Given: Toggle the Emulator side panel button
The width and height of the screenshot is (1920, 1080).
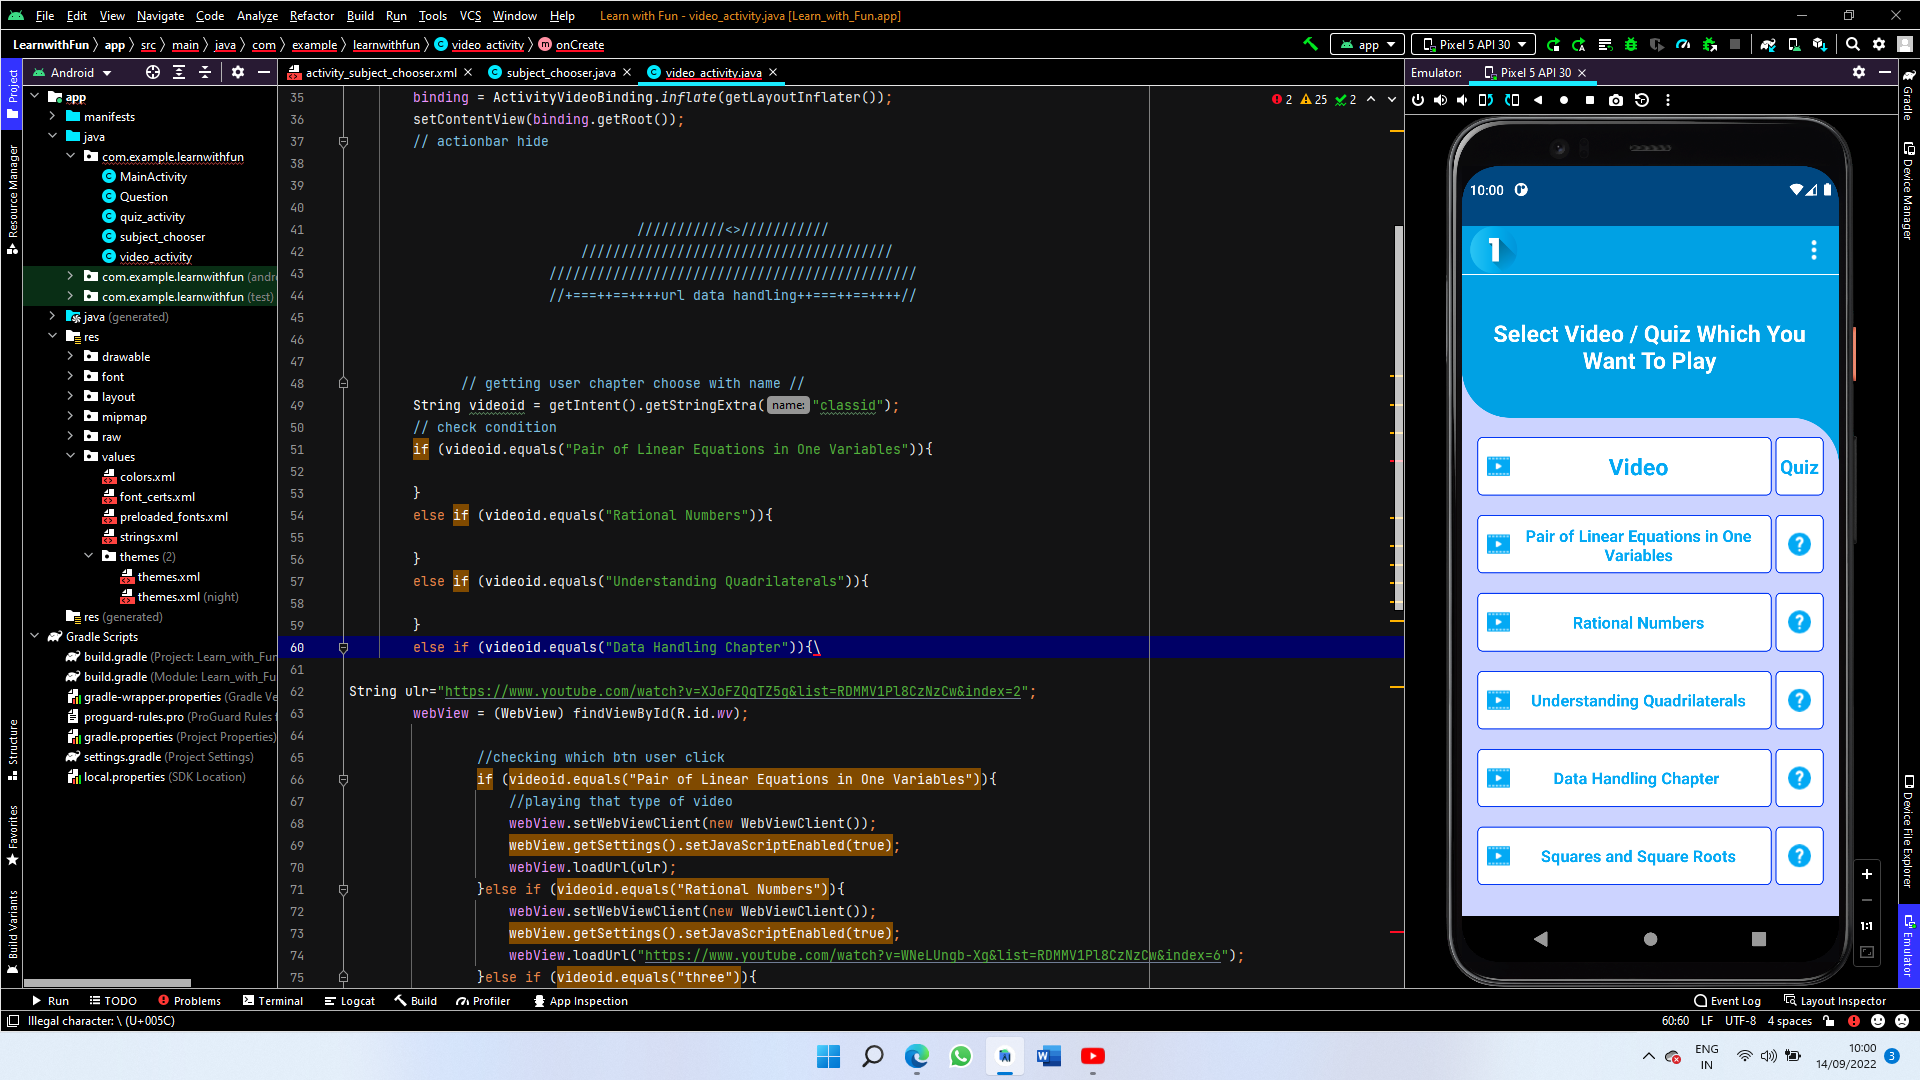Looking at the screenshot, I should pos(1908,945).
